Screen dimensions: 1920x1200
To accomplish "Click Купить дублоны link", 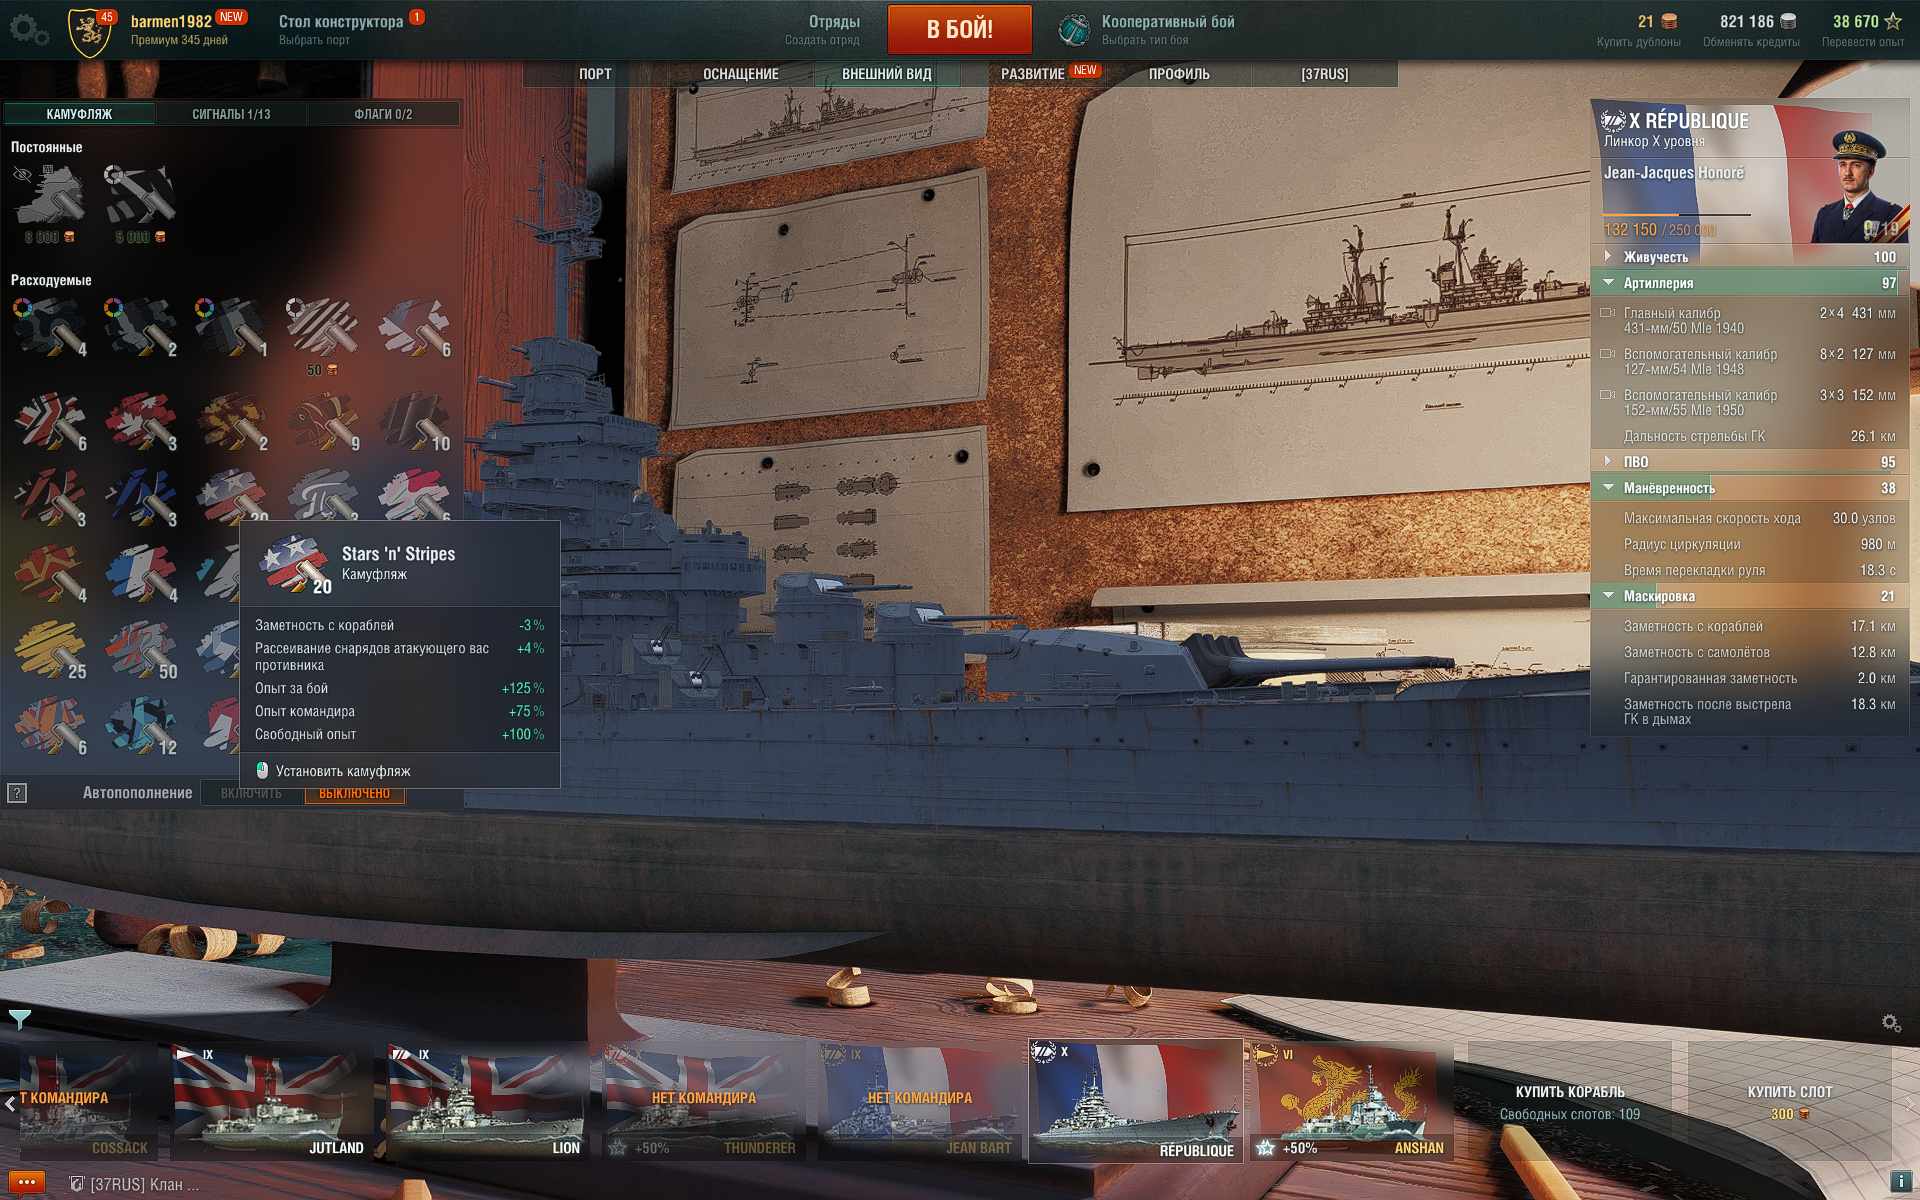I will [x=1638, y=42].
